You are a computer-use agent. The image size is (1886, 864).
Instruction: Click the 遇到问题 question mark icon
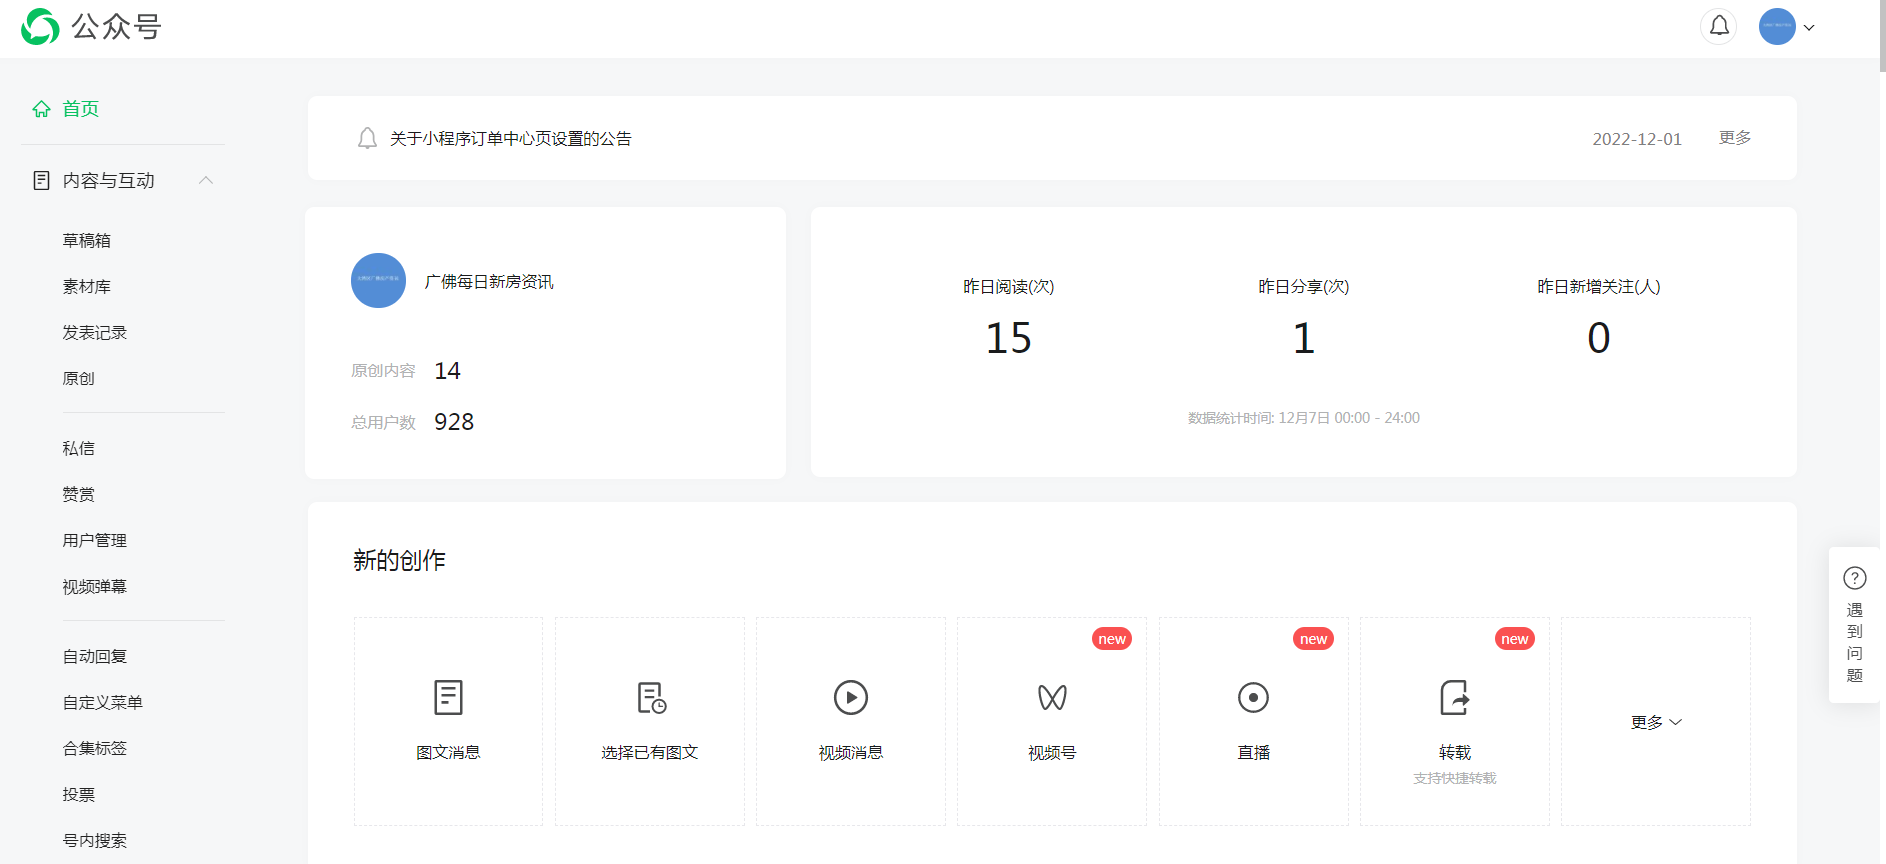pyautogui.click(x=1855, y=578)
